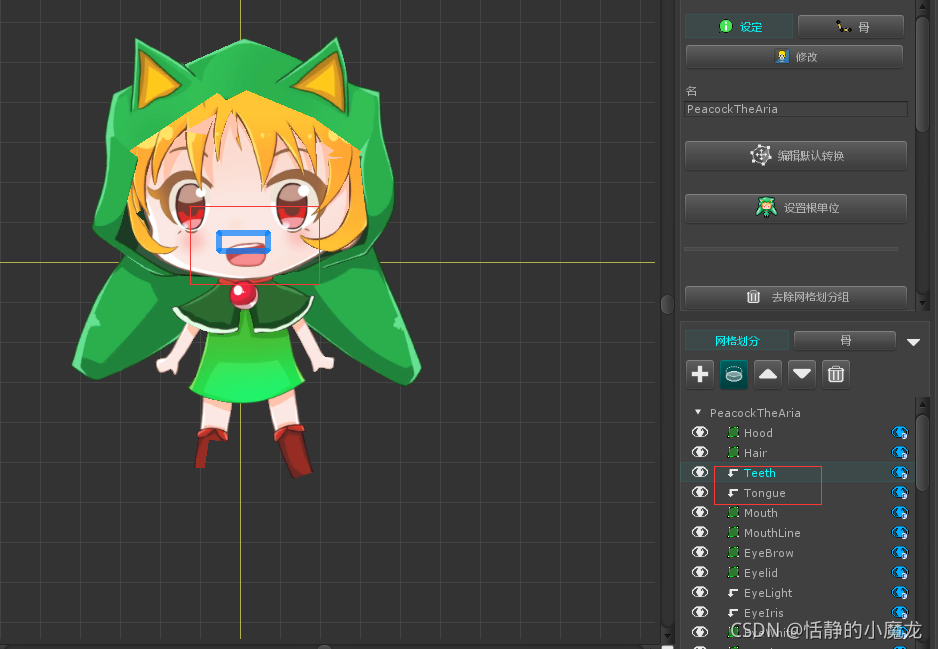Click the green mesh icon beside Mouth
Image resolution: width=938 pixels, height=649 pixels.
point(733,513)
